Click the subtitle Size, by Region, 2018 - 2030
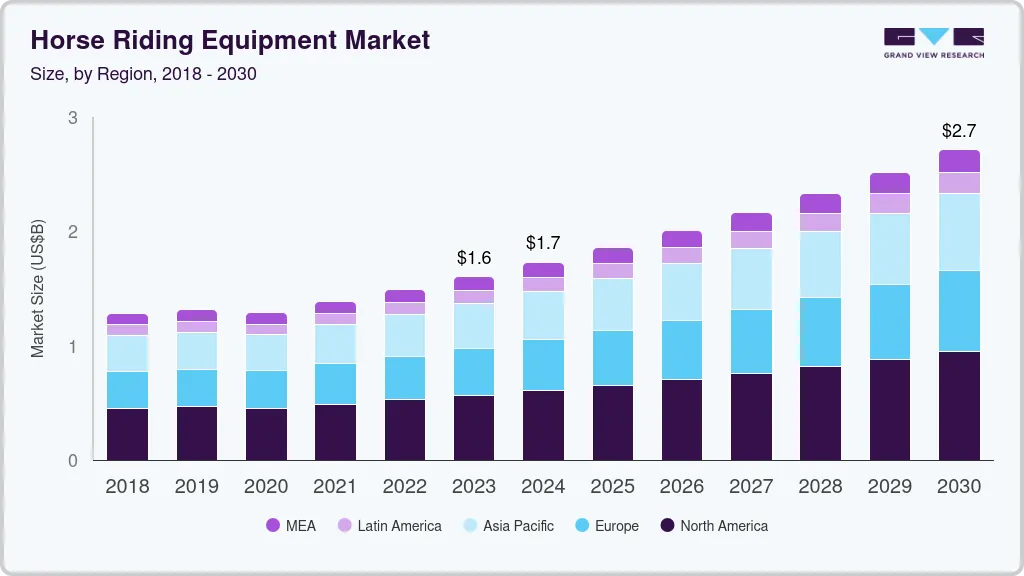Screen dimensions: 1024x576 143,74
